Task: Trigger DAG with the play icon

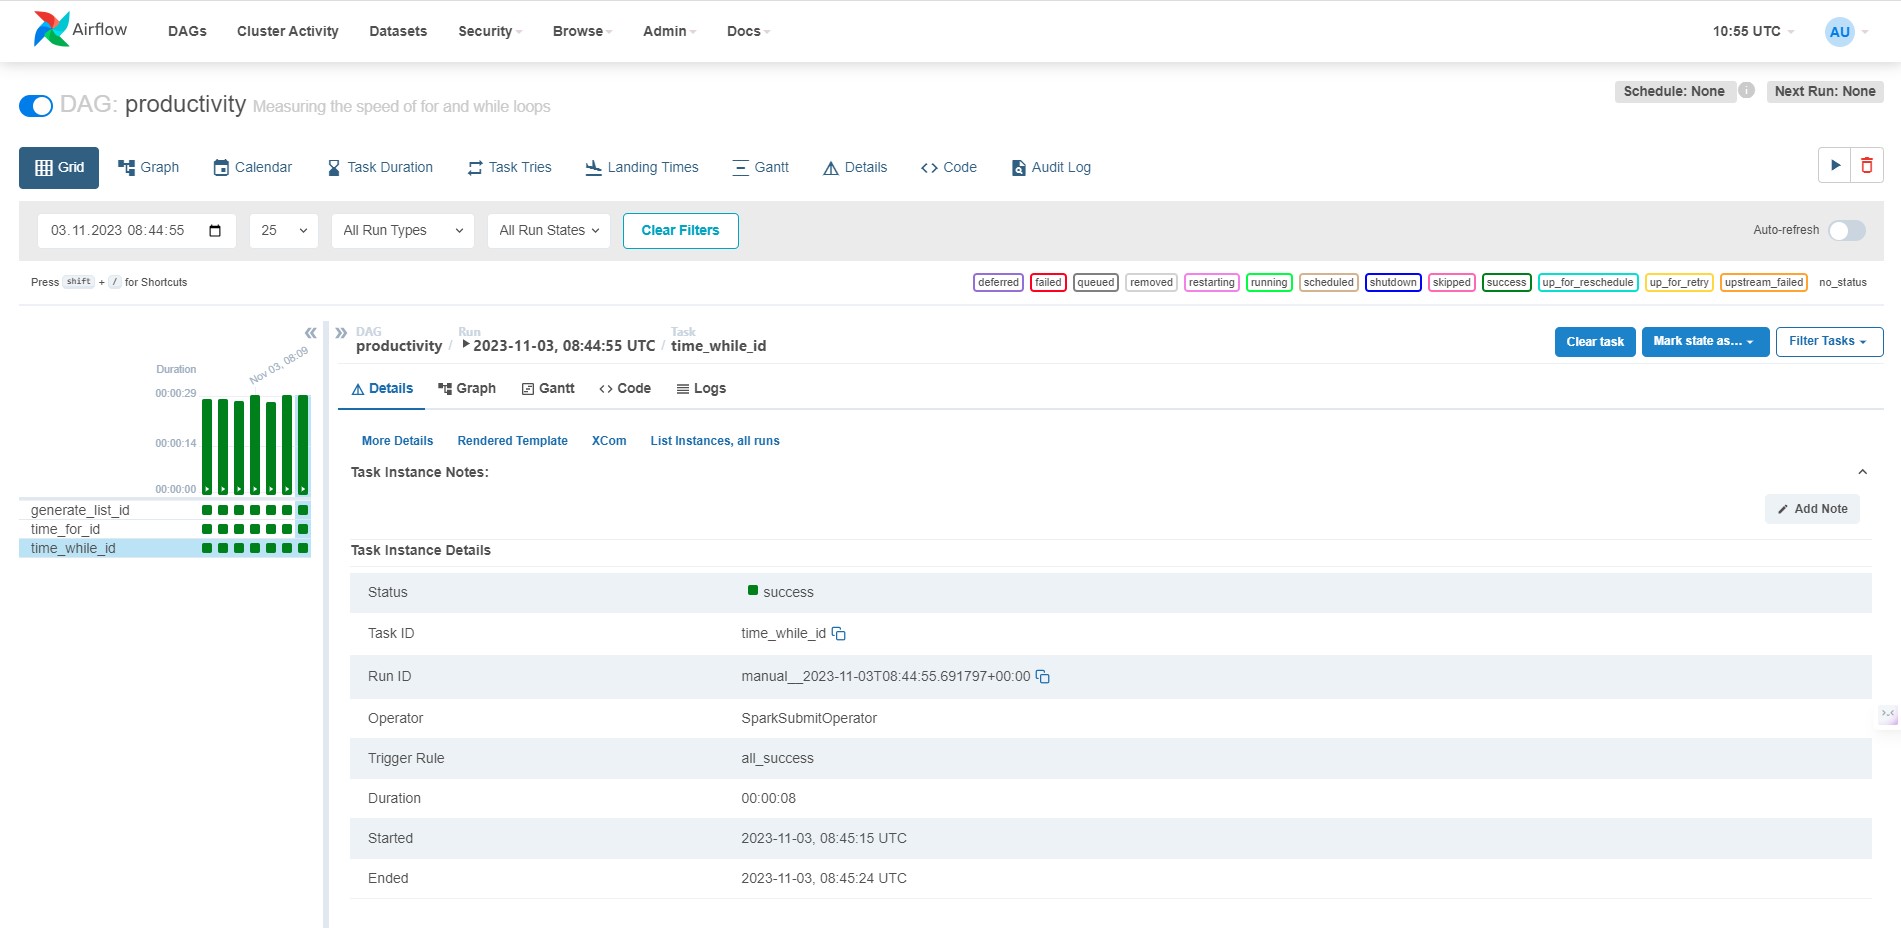Action: [x=1835, y=166]
